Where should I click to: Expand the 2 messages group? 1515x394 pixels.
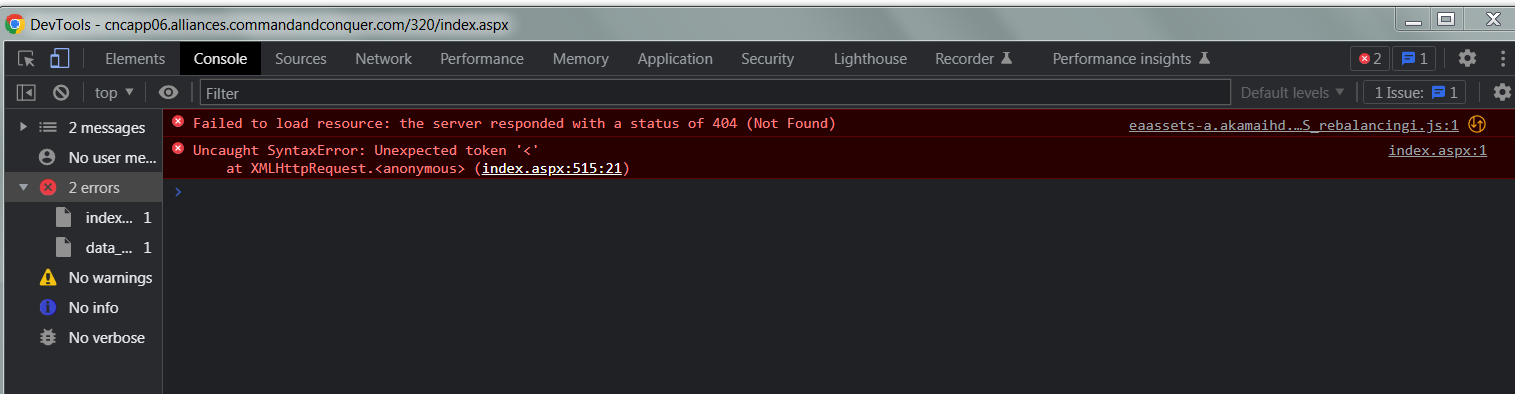coord(24,127)
